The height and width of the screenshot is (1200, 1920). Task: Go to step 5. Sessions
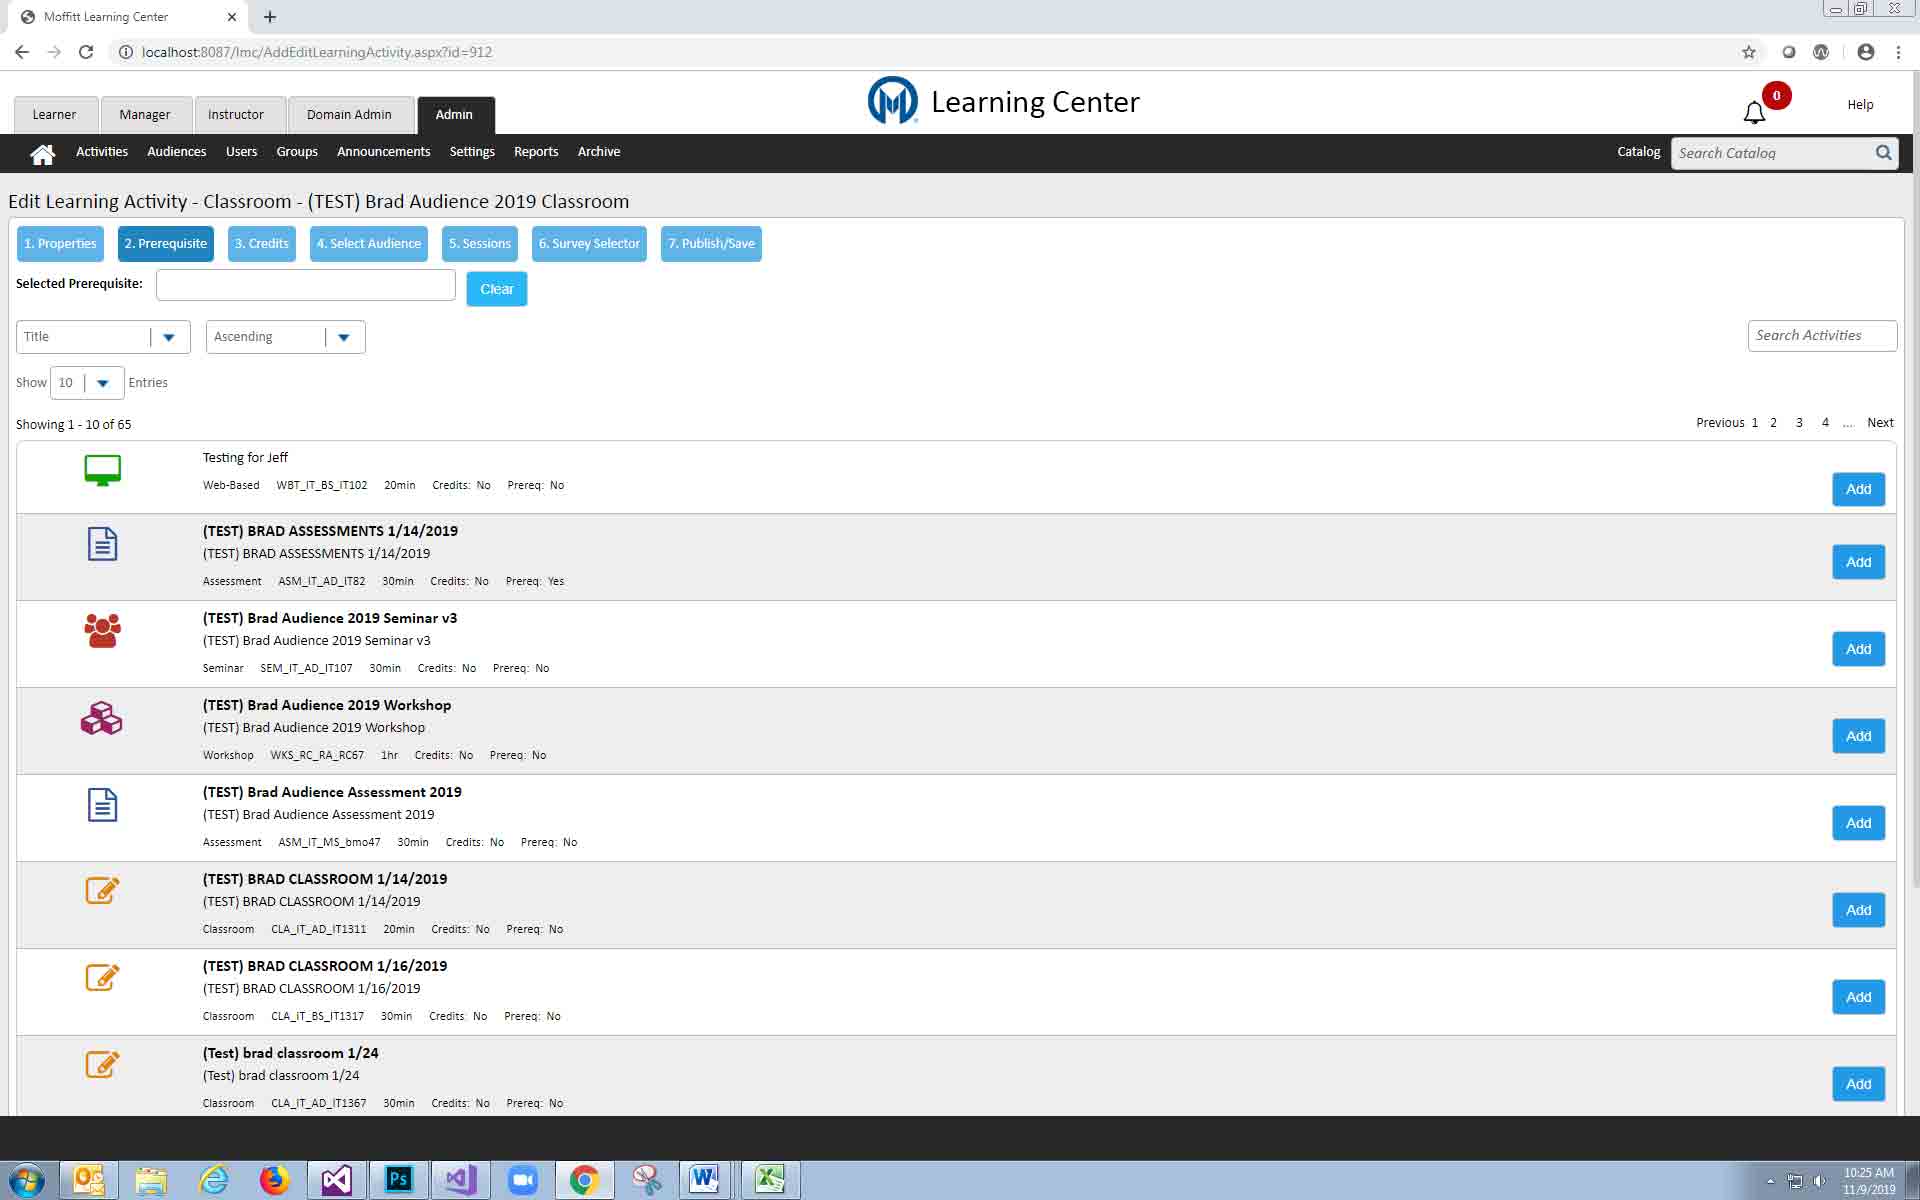[x=479, y=244]
